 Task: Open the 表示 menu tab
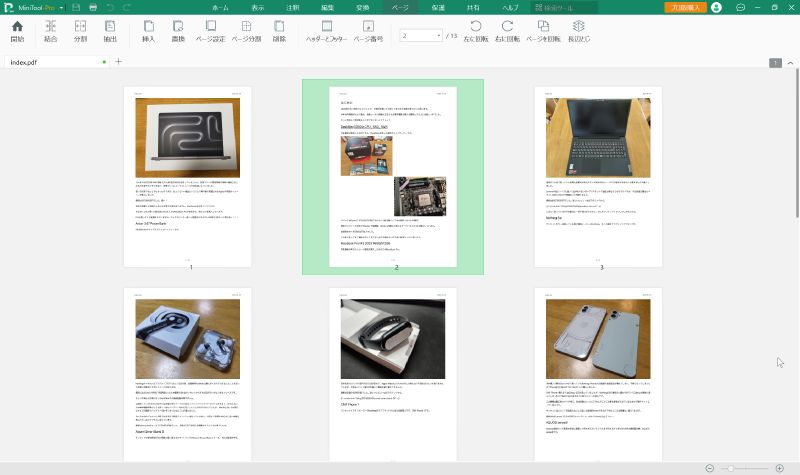(258, 8)
